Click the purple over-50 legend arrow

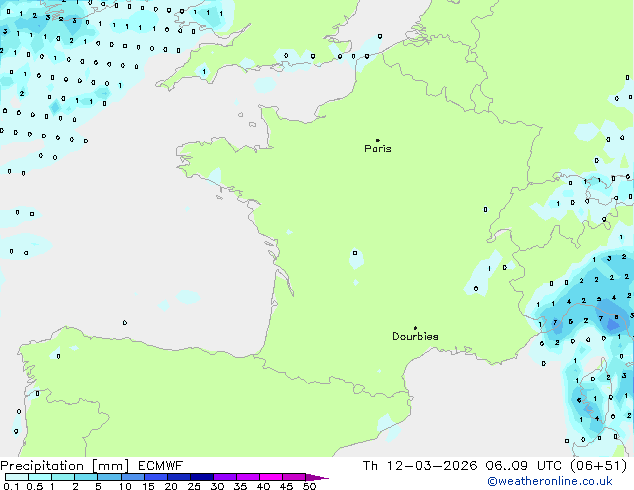click(x=317, y=477)
